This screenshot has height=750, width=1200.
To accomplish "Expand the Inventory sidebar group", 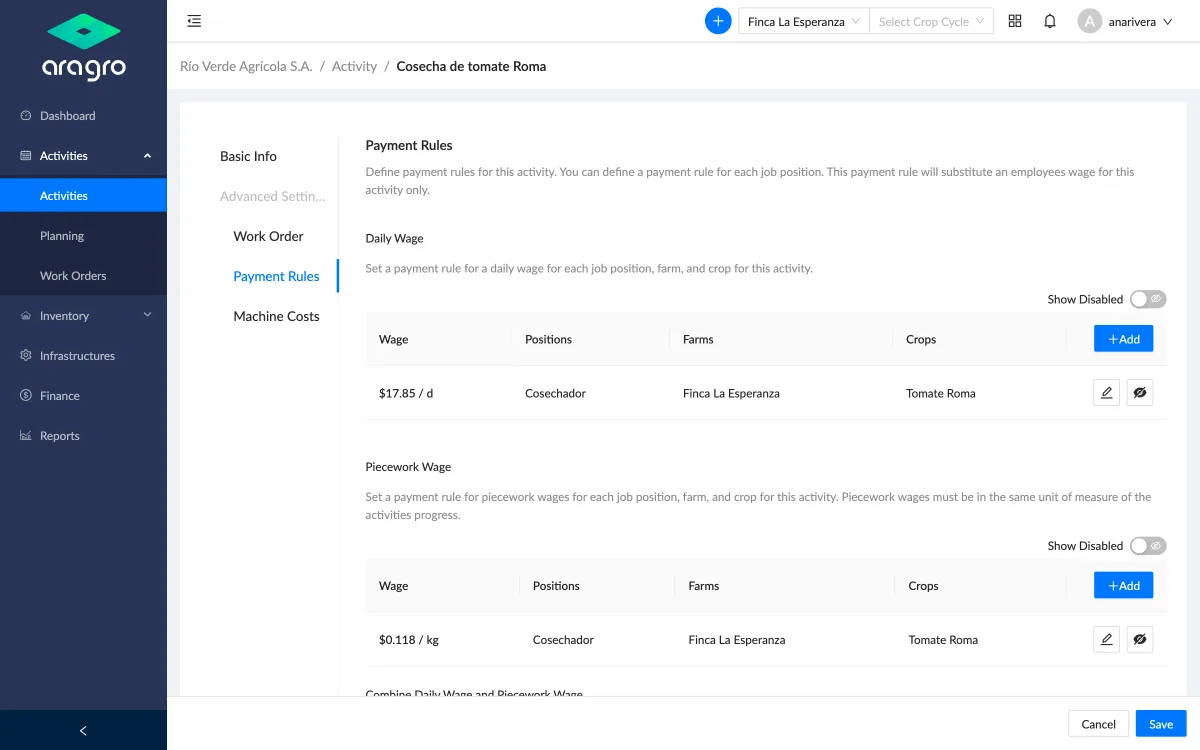I will click(x=148, y=315).
